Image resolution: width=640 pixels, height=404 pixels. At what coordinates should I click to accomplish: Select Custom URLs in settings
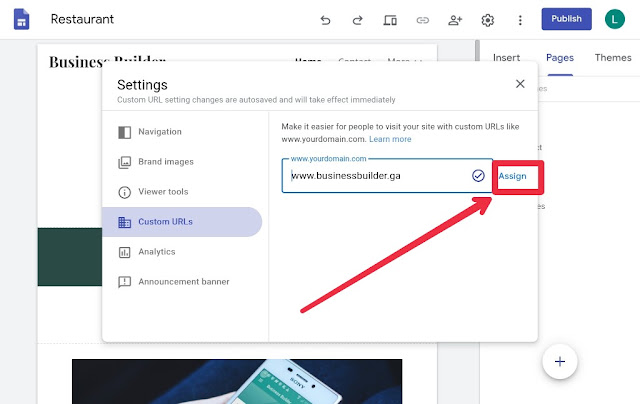[x=182, y=222]
